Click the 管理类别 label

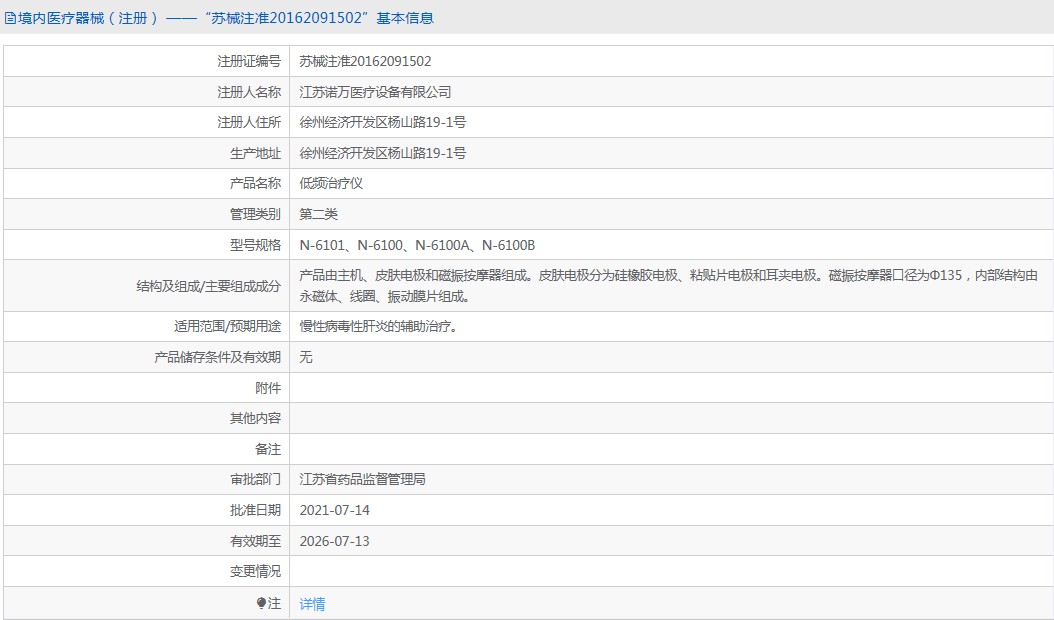[255, 214]
